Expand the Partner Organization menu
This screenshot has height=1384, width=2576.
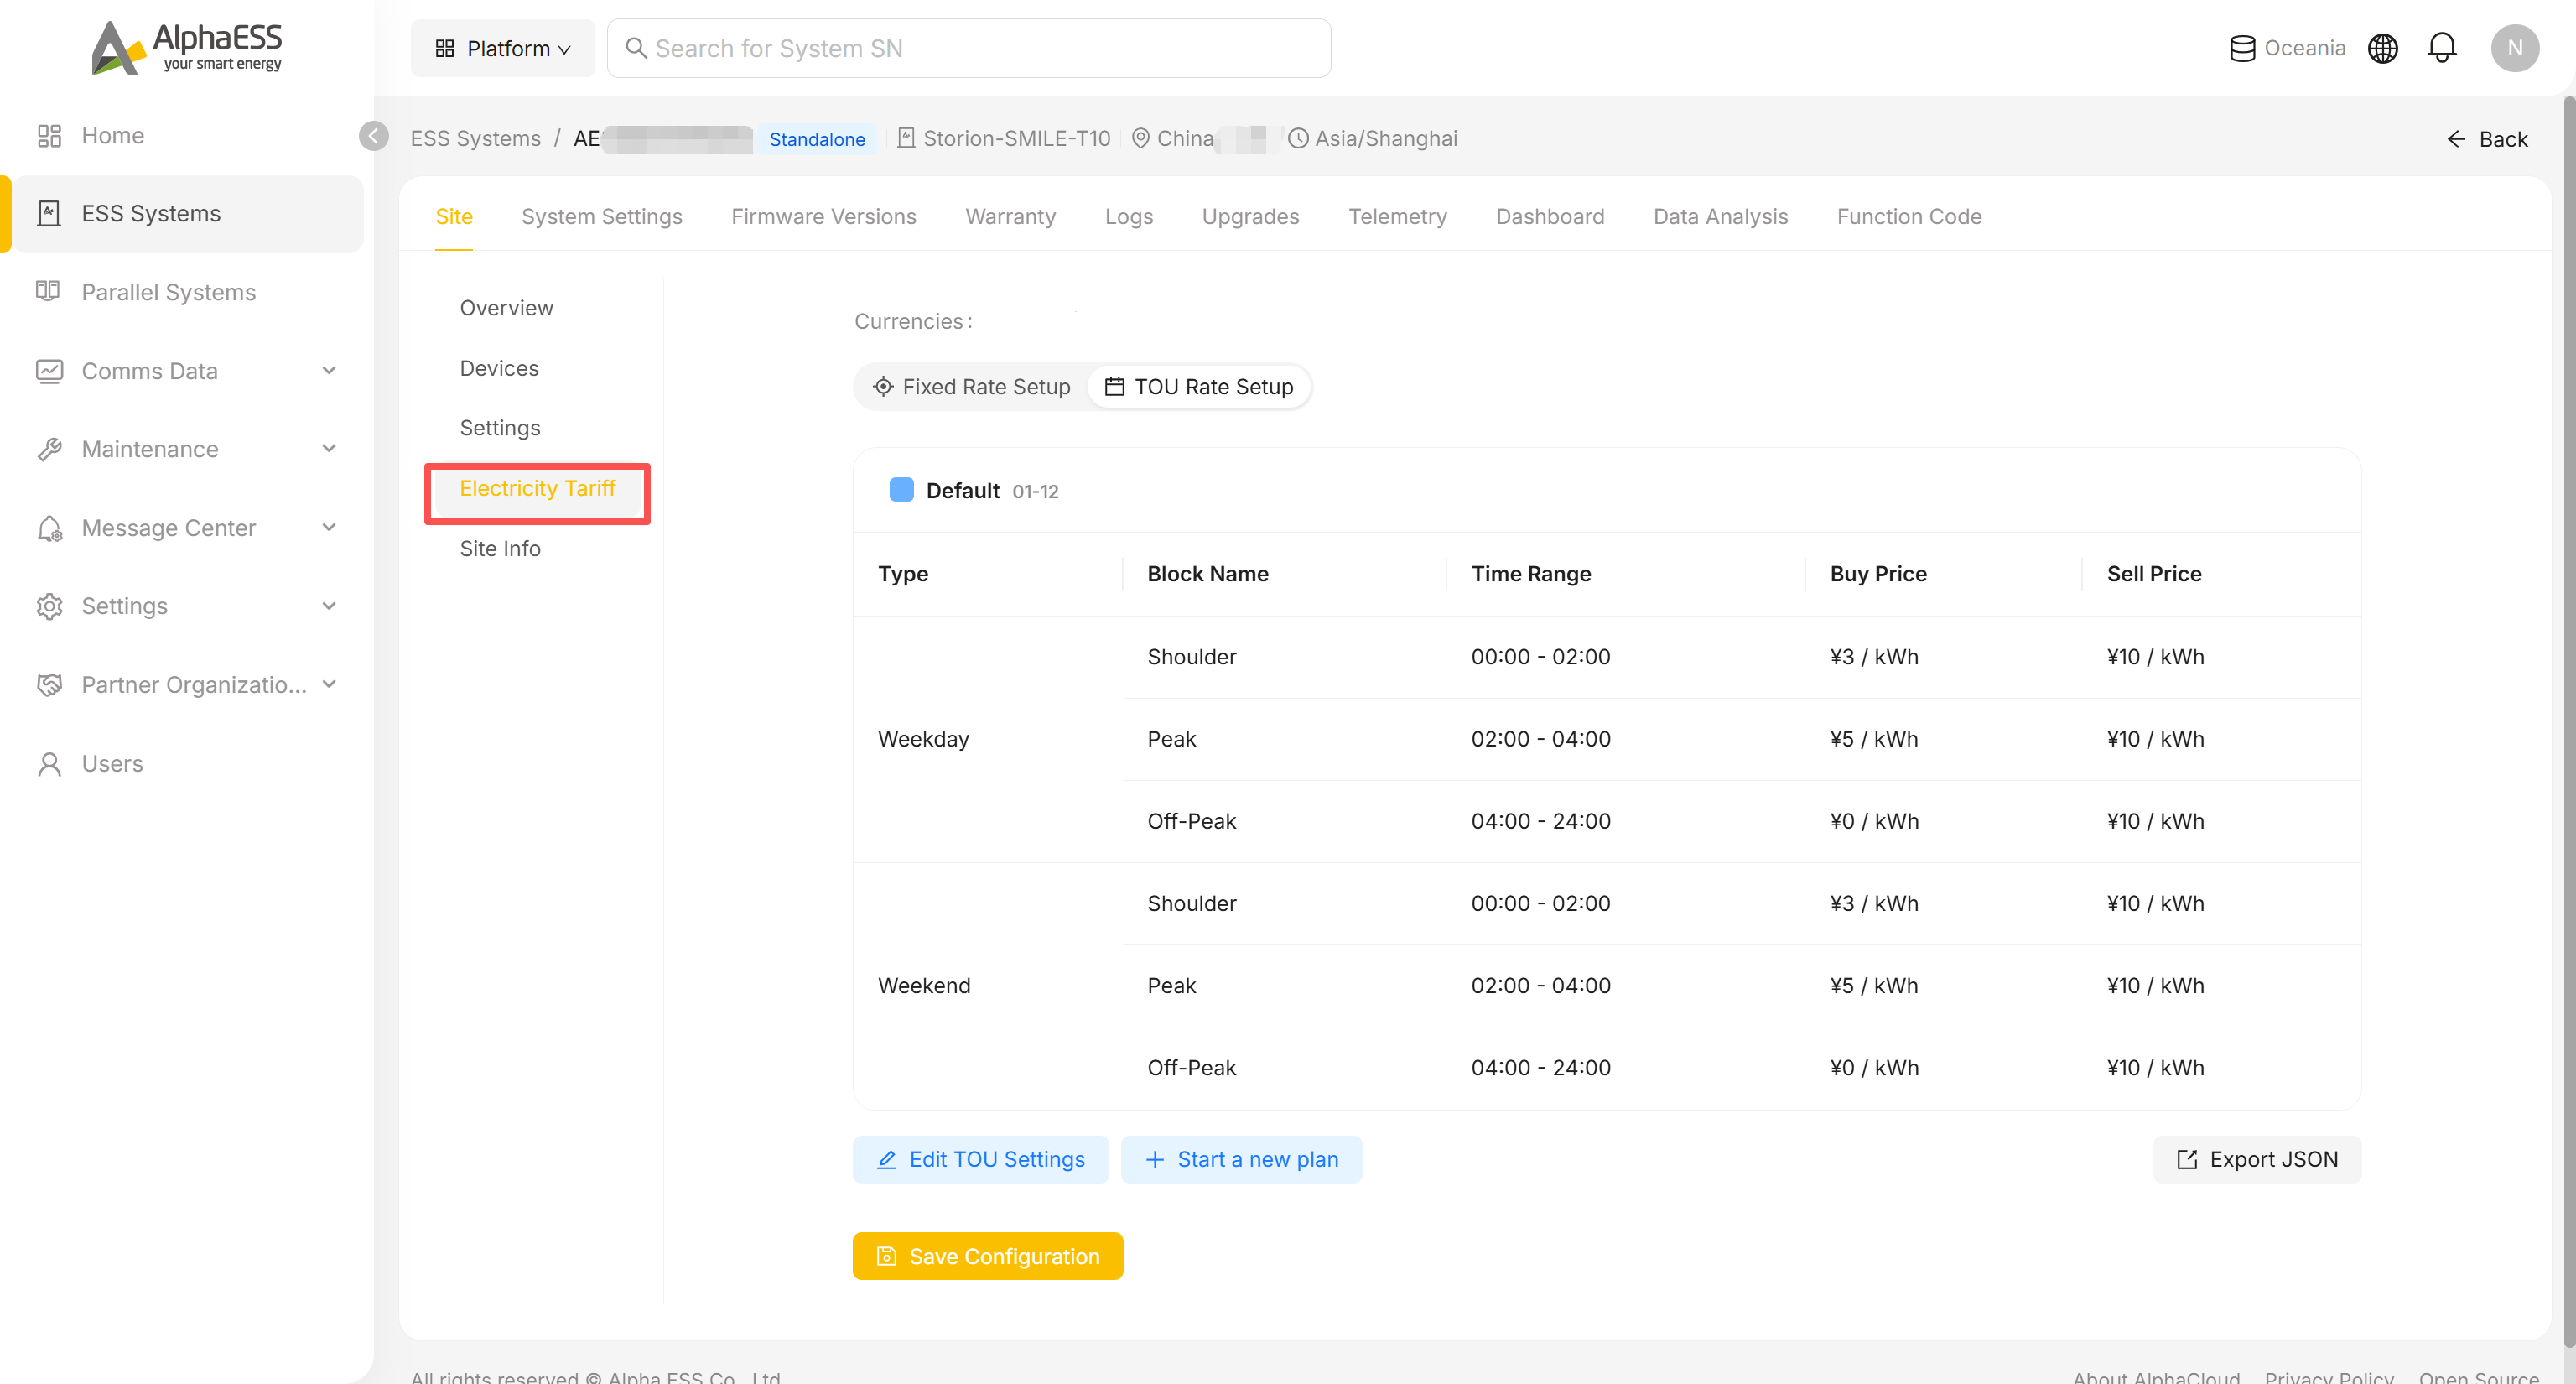tap(188, 684)
